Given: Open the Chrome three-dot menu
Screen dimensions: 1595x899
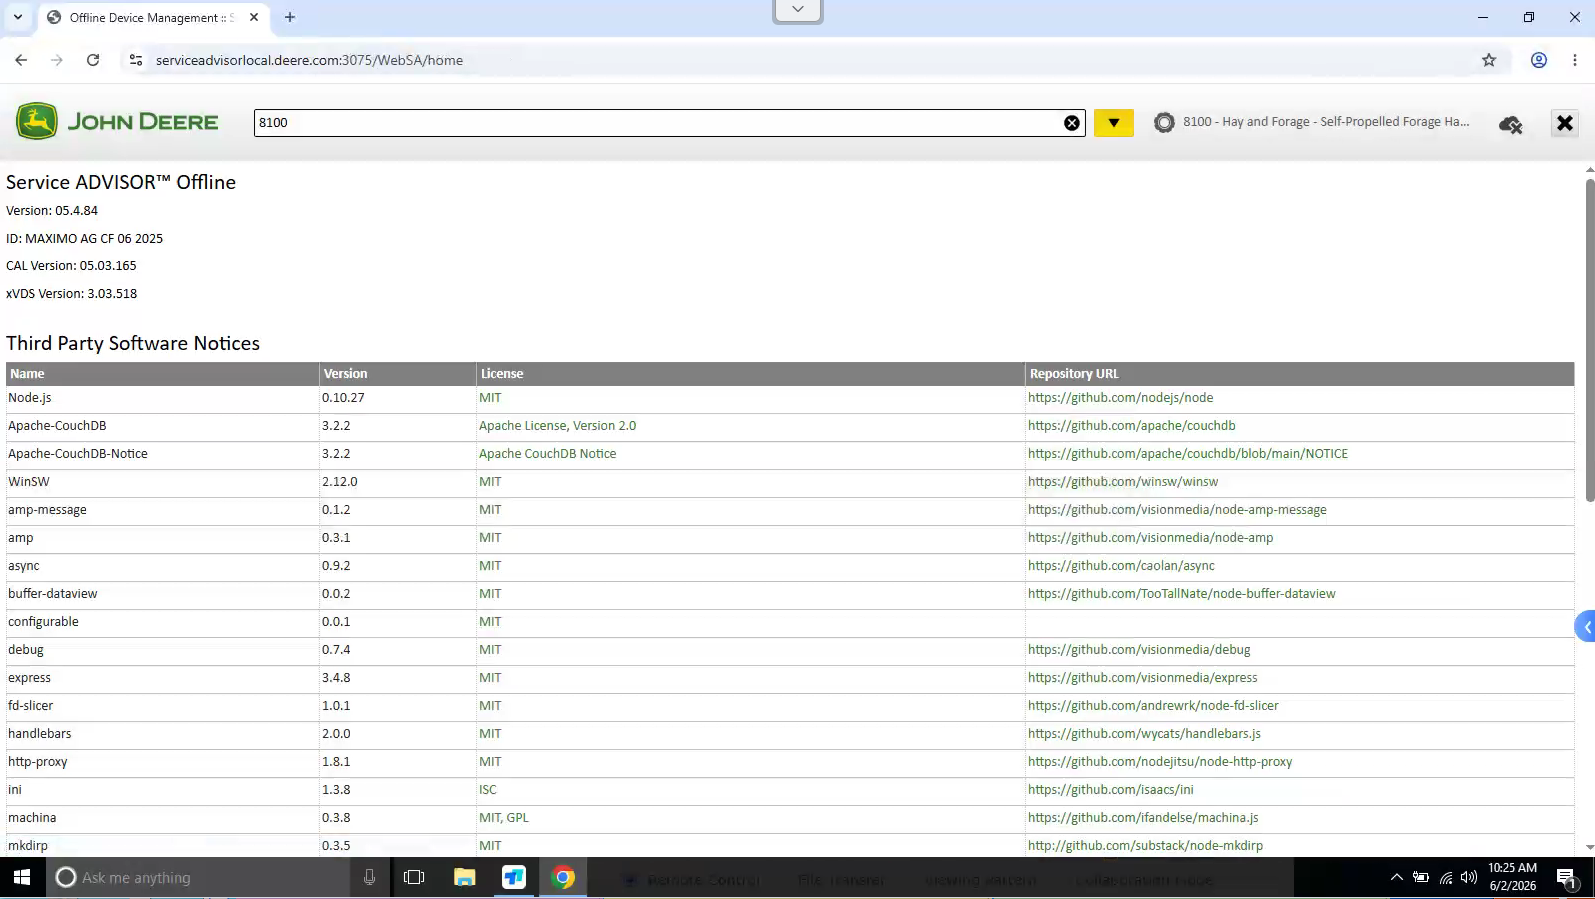Looking at the screenshot, I should click(1575, 60).
